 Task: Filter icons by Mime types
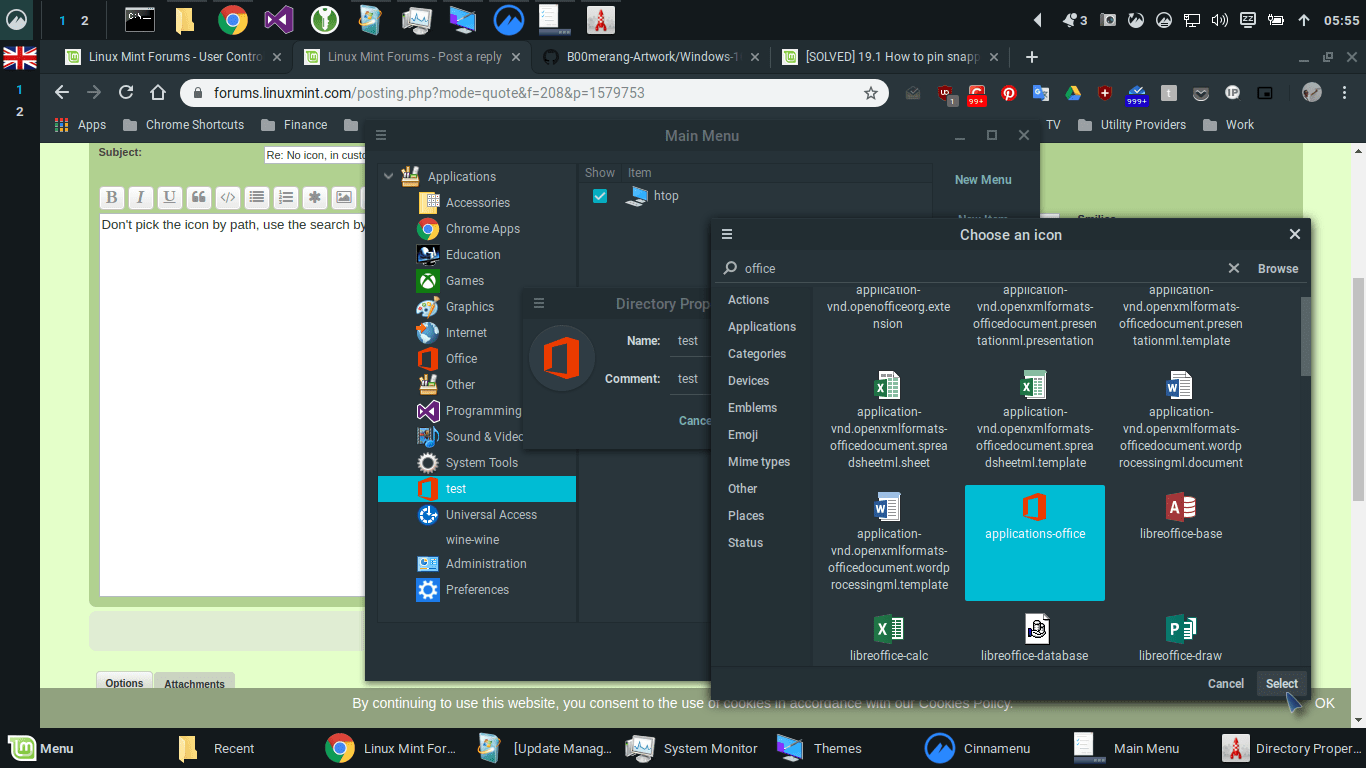[759, 462]
